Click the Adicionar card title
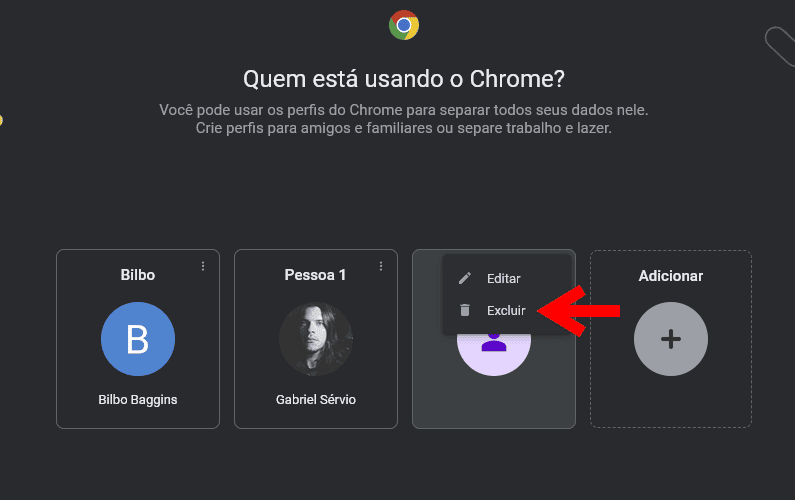The height and width of the screenshot is (500, 795). pyautogui.click(x=671, y=275)
